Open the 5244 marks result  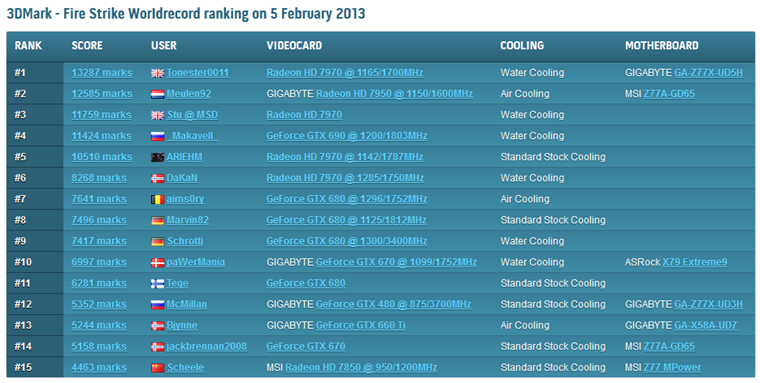(99, 325)
